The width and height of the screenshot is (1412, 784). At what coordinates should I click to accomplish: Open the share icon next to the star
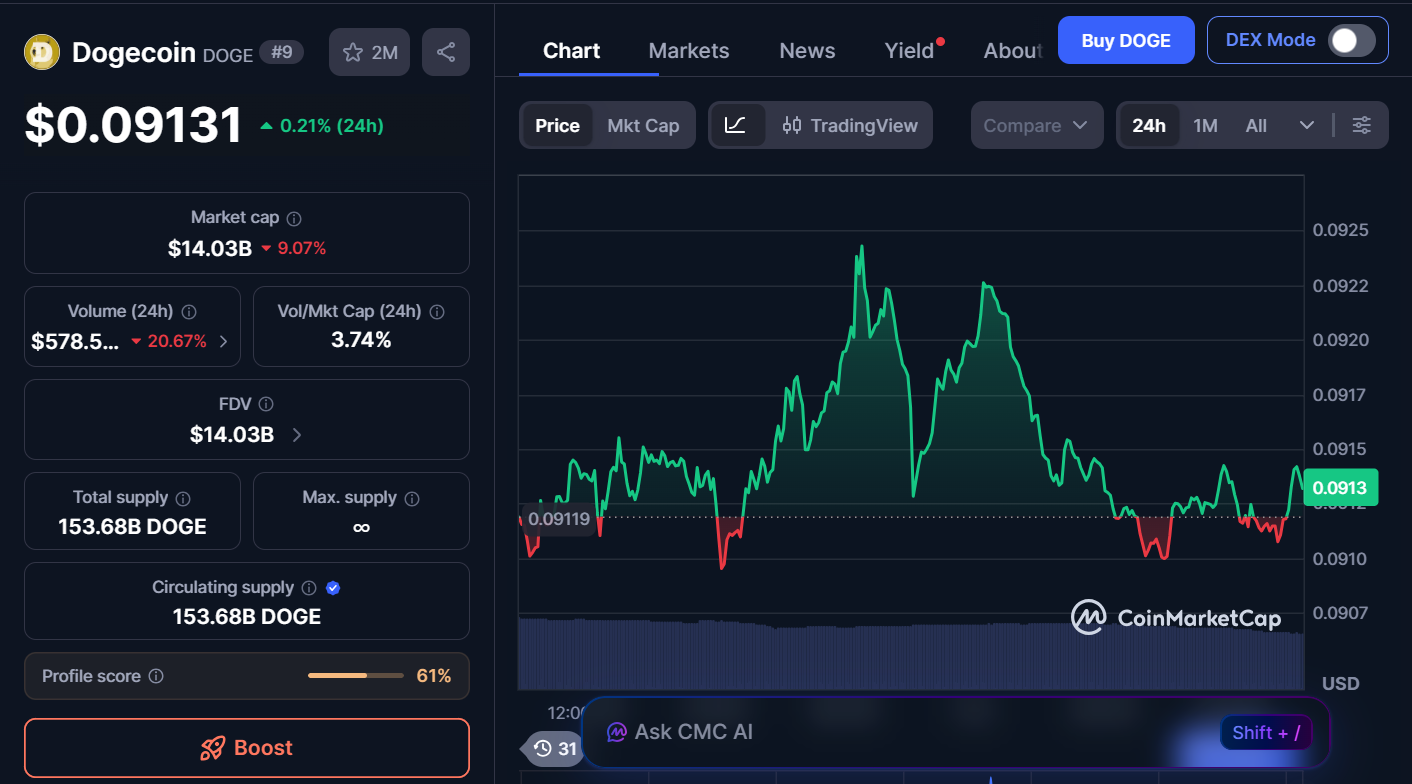click(444, 52)
